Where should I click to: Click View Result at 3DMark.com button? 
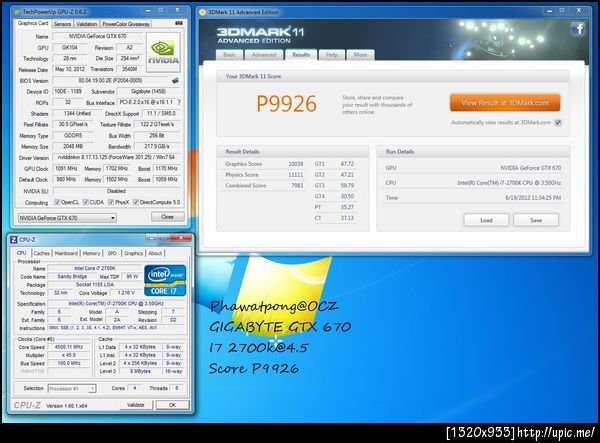click(x=505, y=103)
